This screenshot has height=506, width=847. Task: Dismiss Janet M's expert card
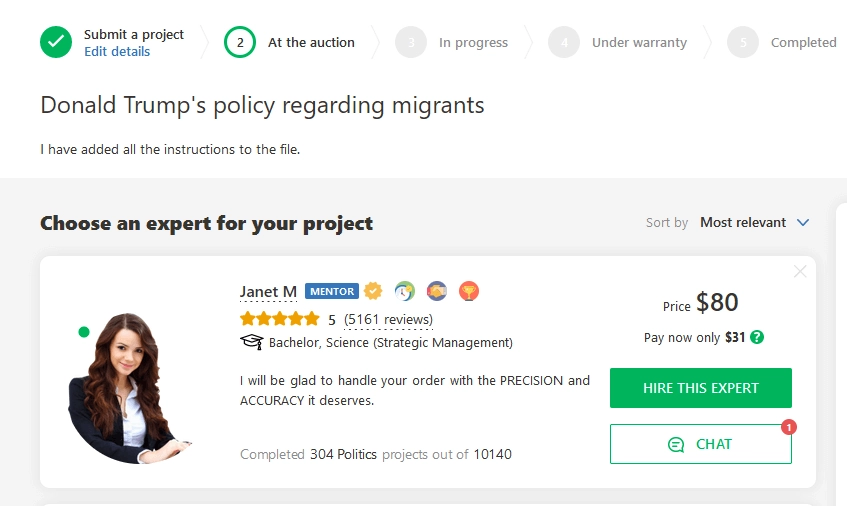click(x=800, y=271)
